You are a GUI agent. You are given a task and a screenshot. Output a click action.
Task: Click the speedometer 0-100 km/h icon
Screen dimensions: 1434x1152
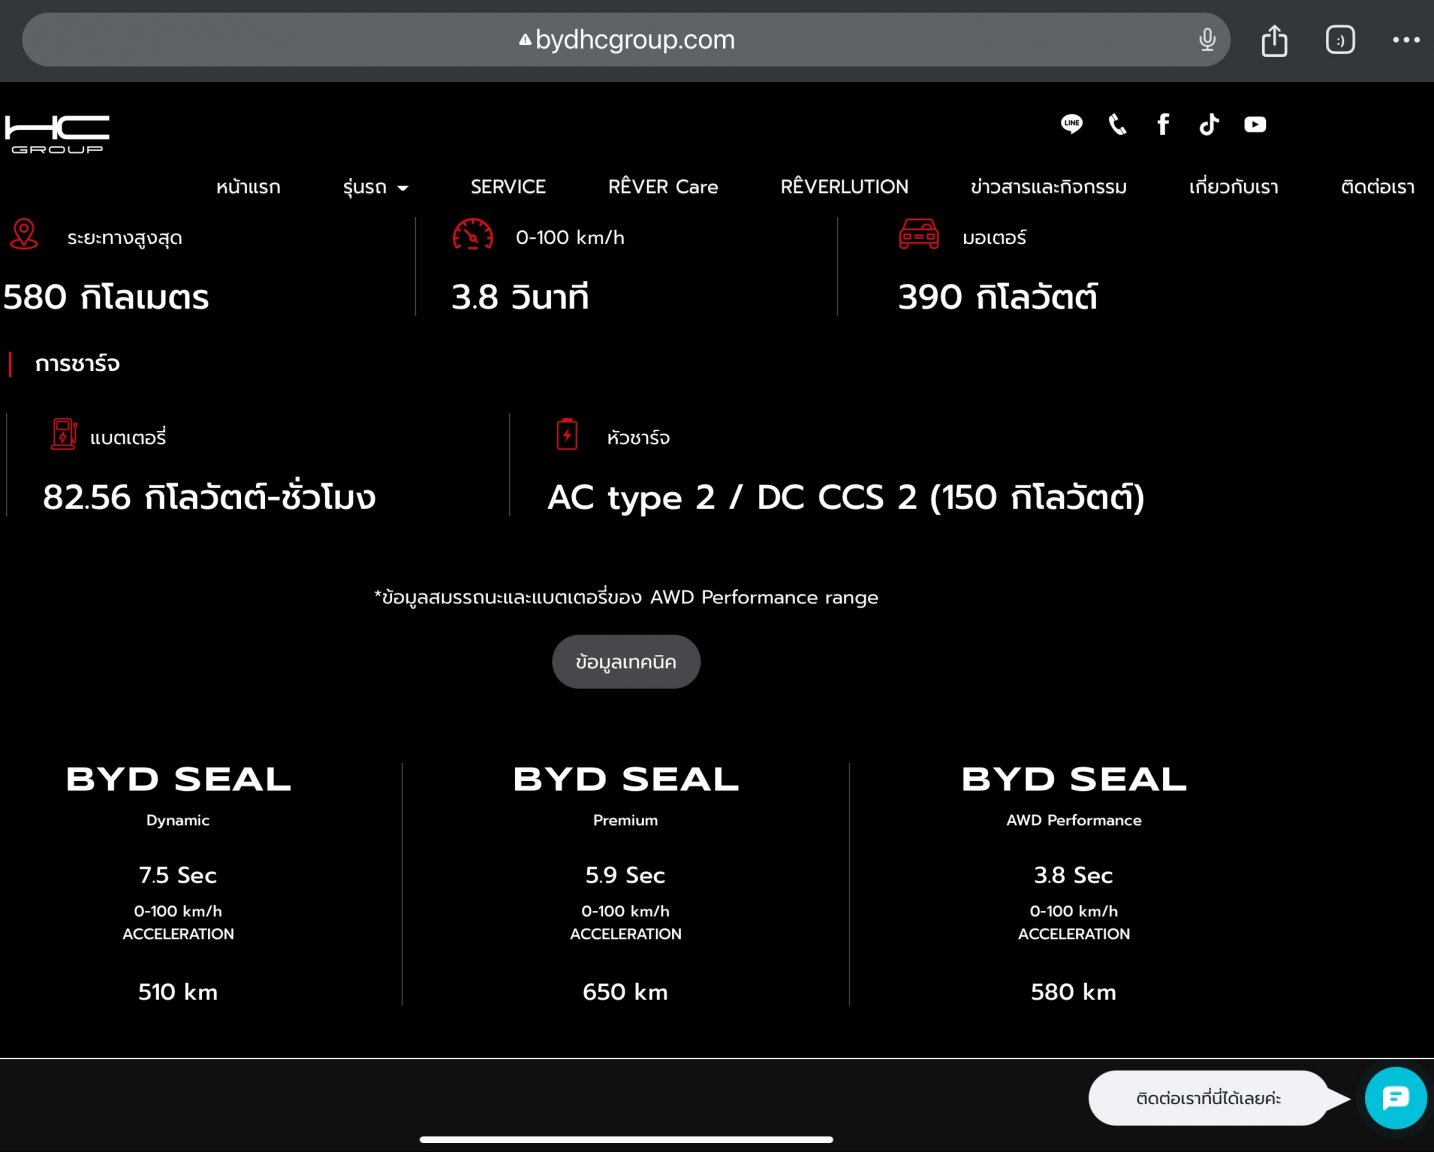473,235
